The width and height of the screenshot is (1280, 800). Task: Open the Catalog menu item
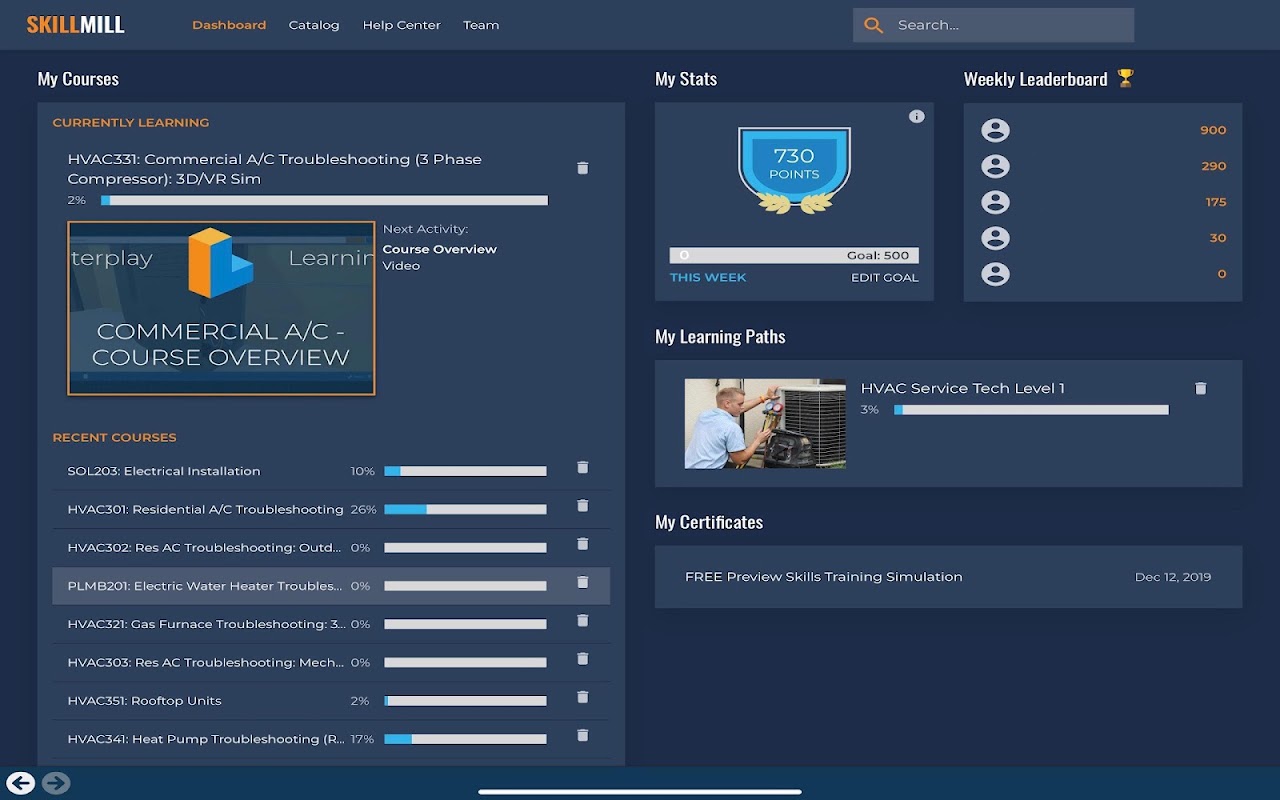(314, 25)
